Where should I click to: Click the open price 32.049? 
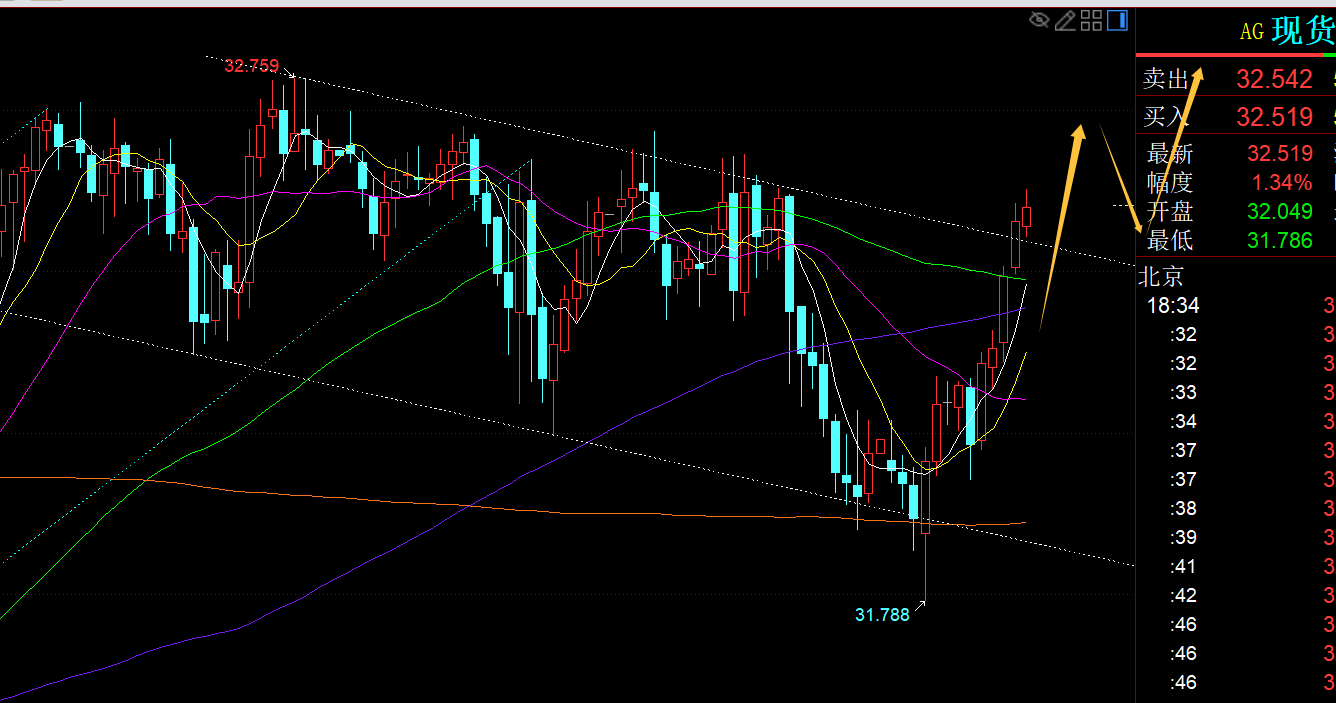point(1279,211)
